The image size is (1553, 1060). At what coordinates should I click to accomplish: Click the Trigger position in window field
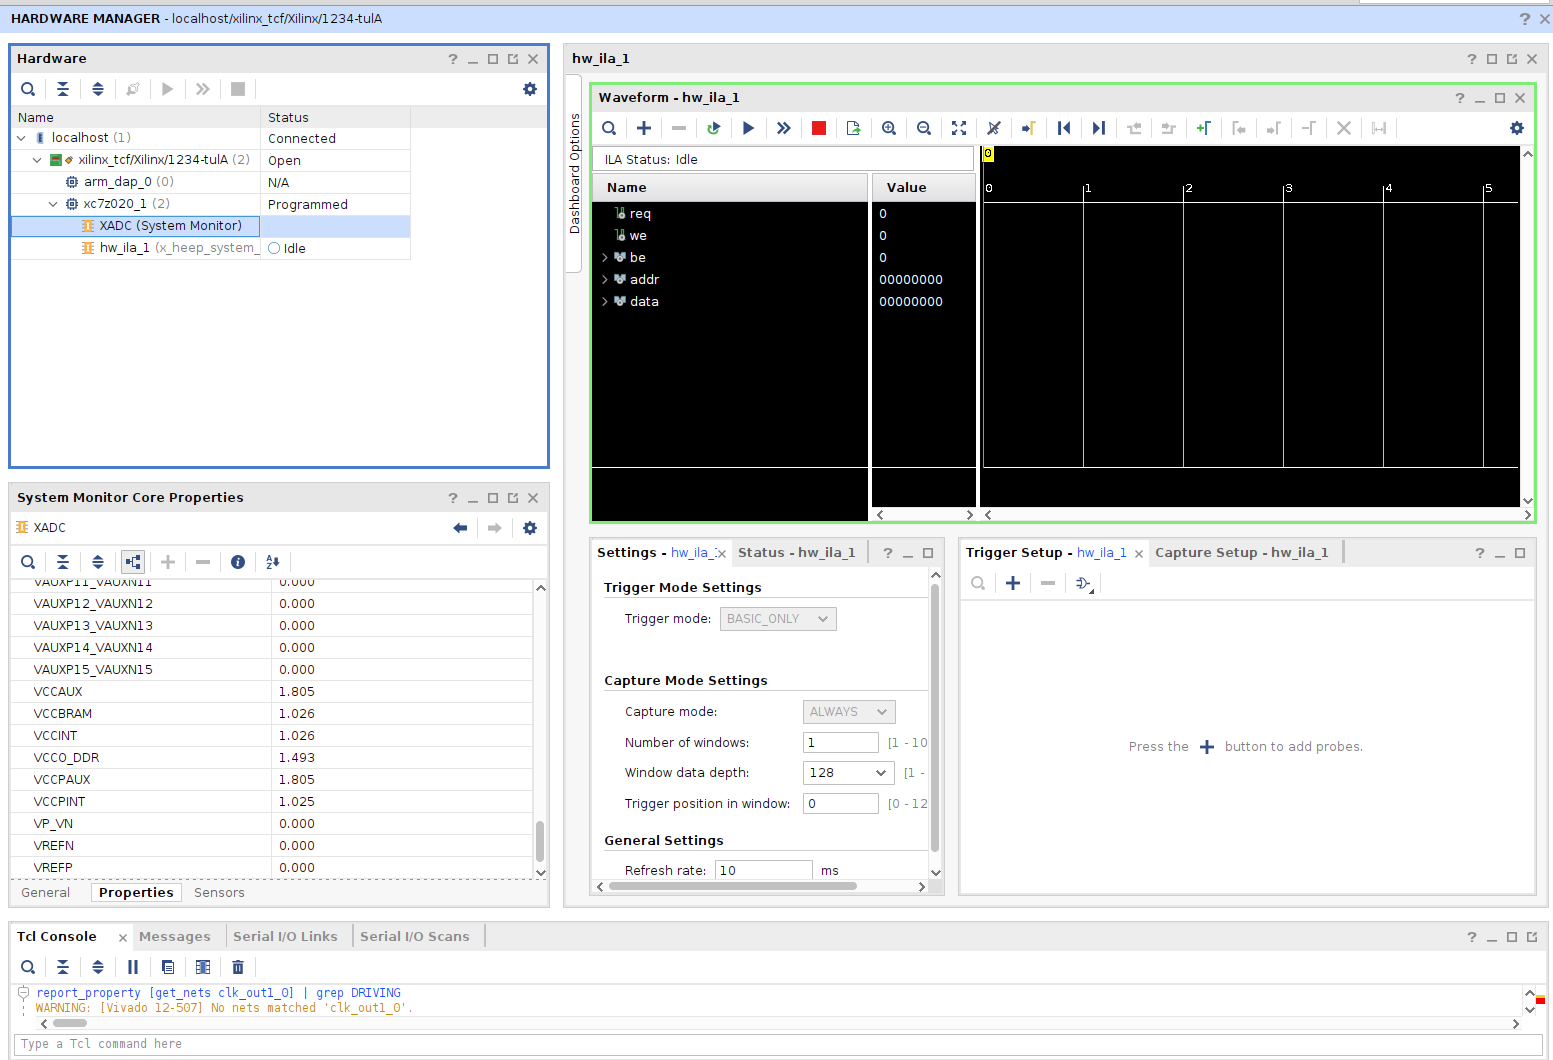(x=841, y=804)
